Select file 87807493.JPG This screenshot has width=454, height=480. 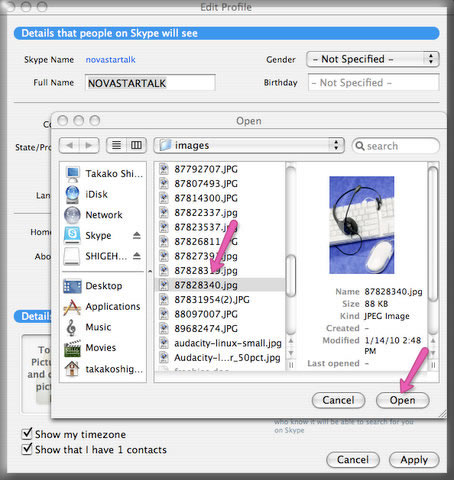220,184
